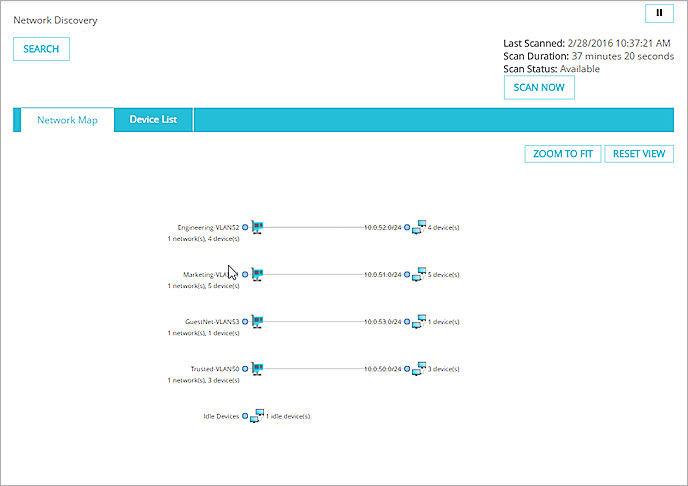Expand the Idle Devices node circle
688x486 pixels.
coord(245,416)
